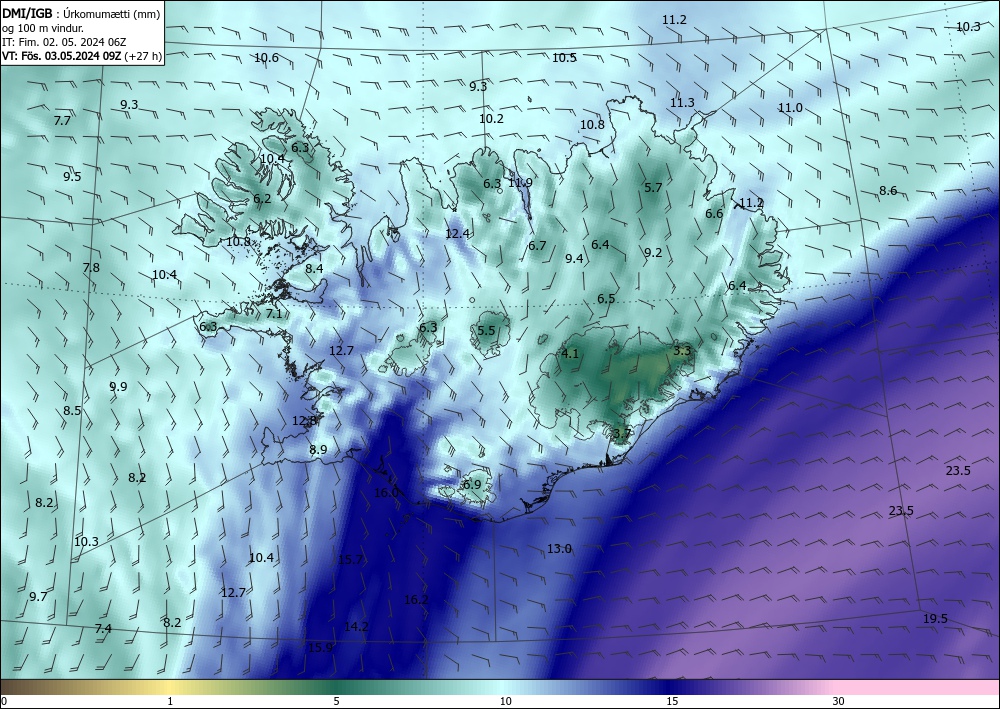Image resolution: width=1000 pixels, height=709 pixels.
Task: Click the 6.2 value in the Westfjords
Action: [262, 199]
